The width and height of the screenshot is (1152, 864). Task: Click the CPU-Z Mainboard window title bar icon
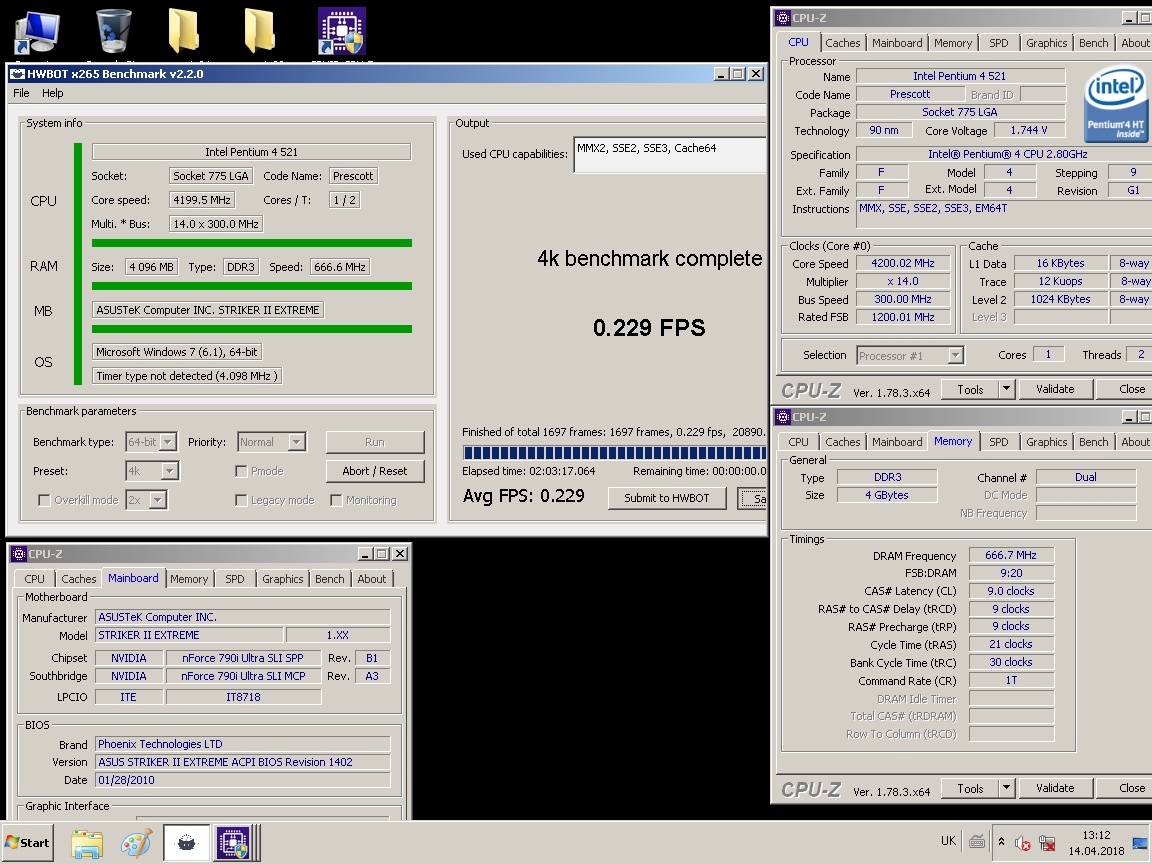19,554
